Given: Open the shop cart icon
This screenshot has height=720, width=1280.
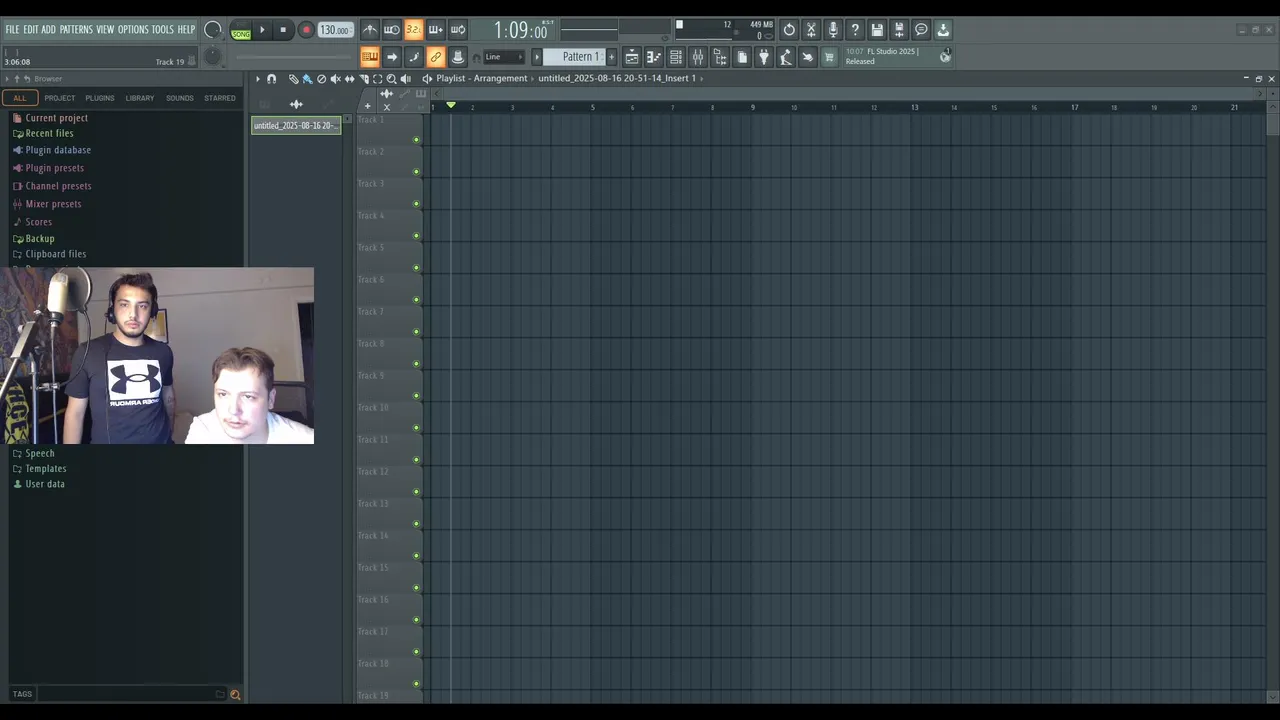Looking at the screenshot, I should (828, 57).
